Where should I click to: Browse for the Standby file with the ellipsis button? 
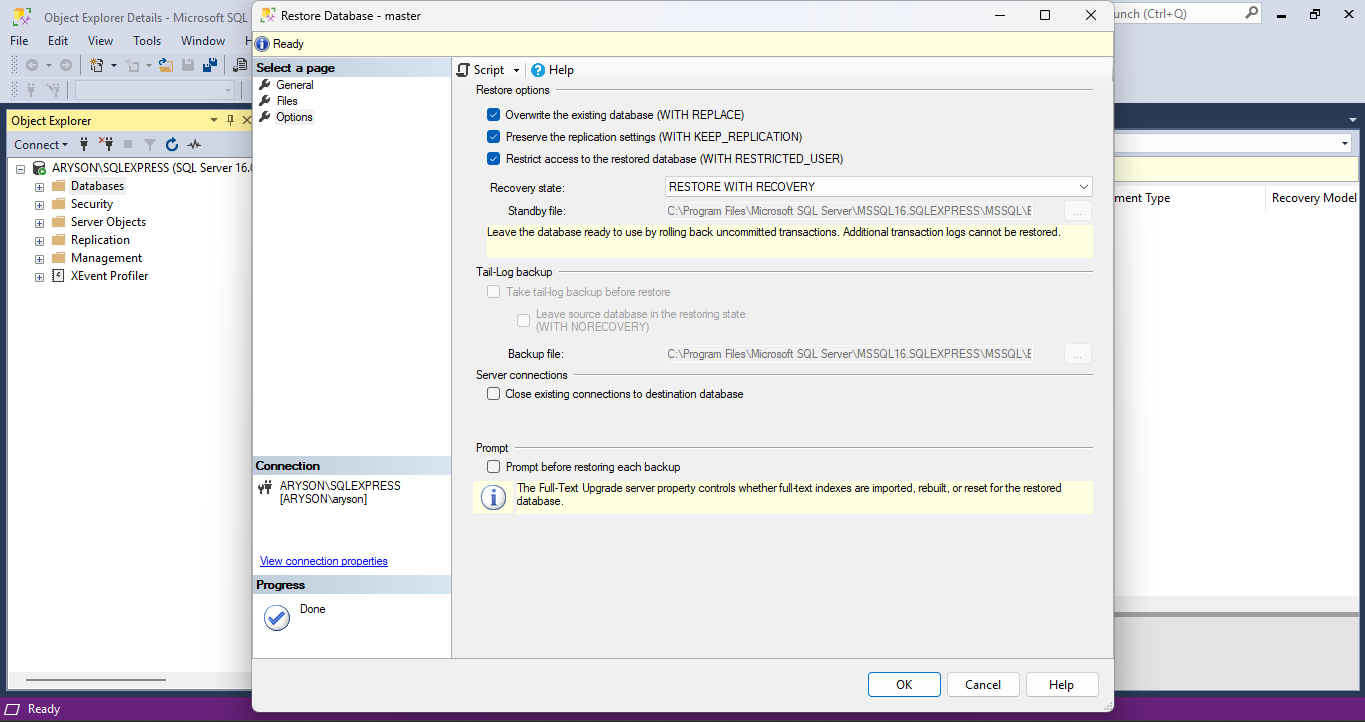1077,210
